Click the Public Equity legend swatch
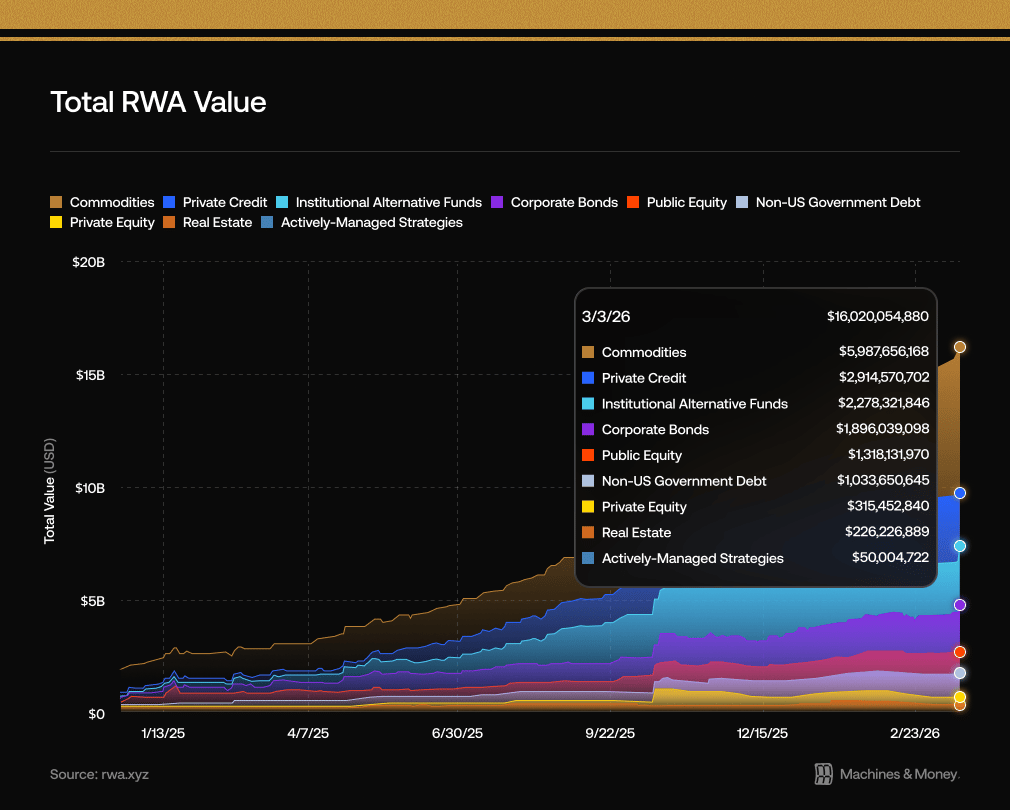Screen dimensions: 1010x810 [x=633, y=202]
